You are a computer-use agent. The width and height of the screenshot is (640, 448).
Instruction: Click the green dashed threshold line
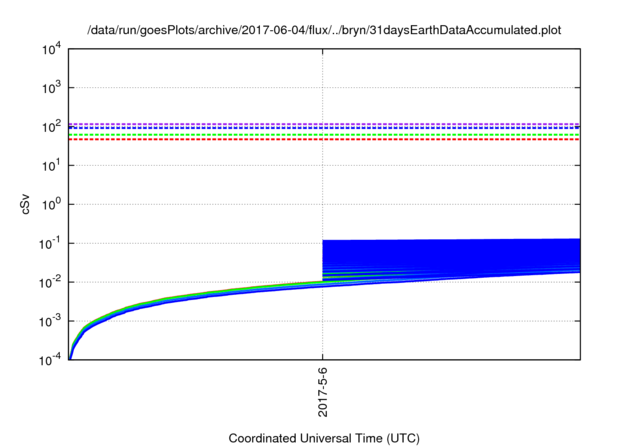(324, 135)
